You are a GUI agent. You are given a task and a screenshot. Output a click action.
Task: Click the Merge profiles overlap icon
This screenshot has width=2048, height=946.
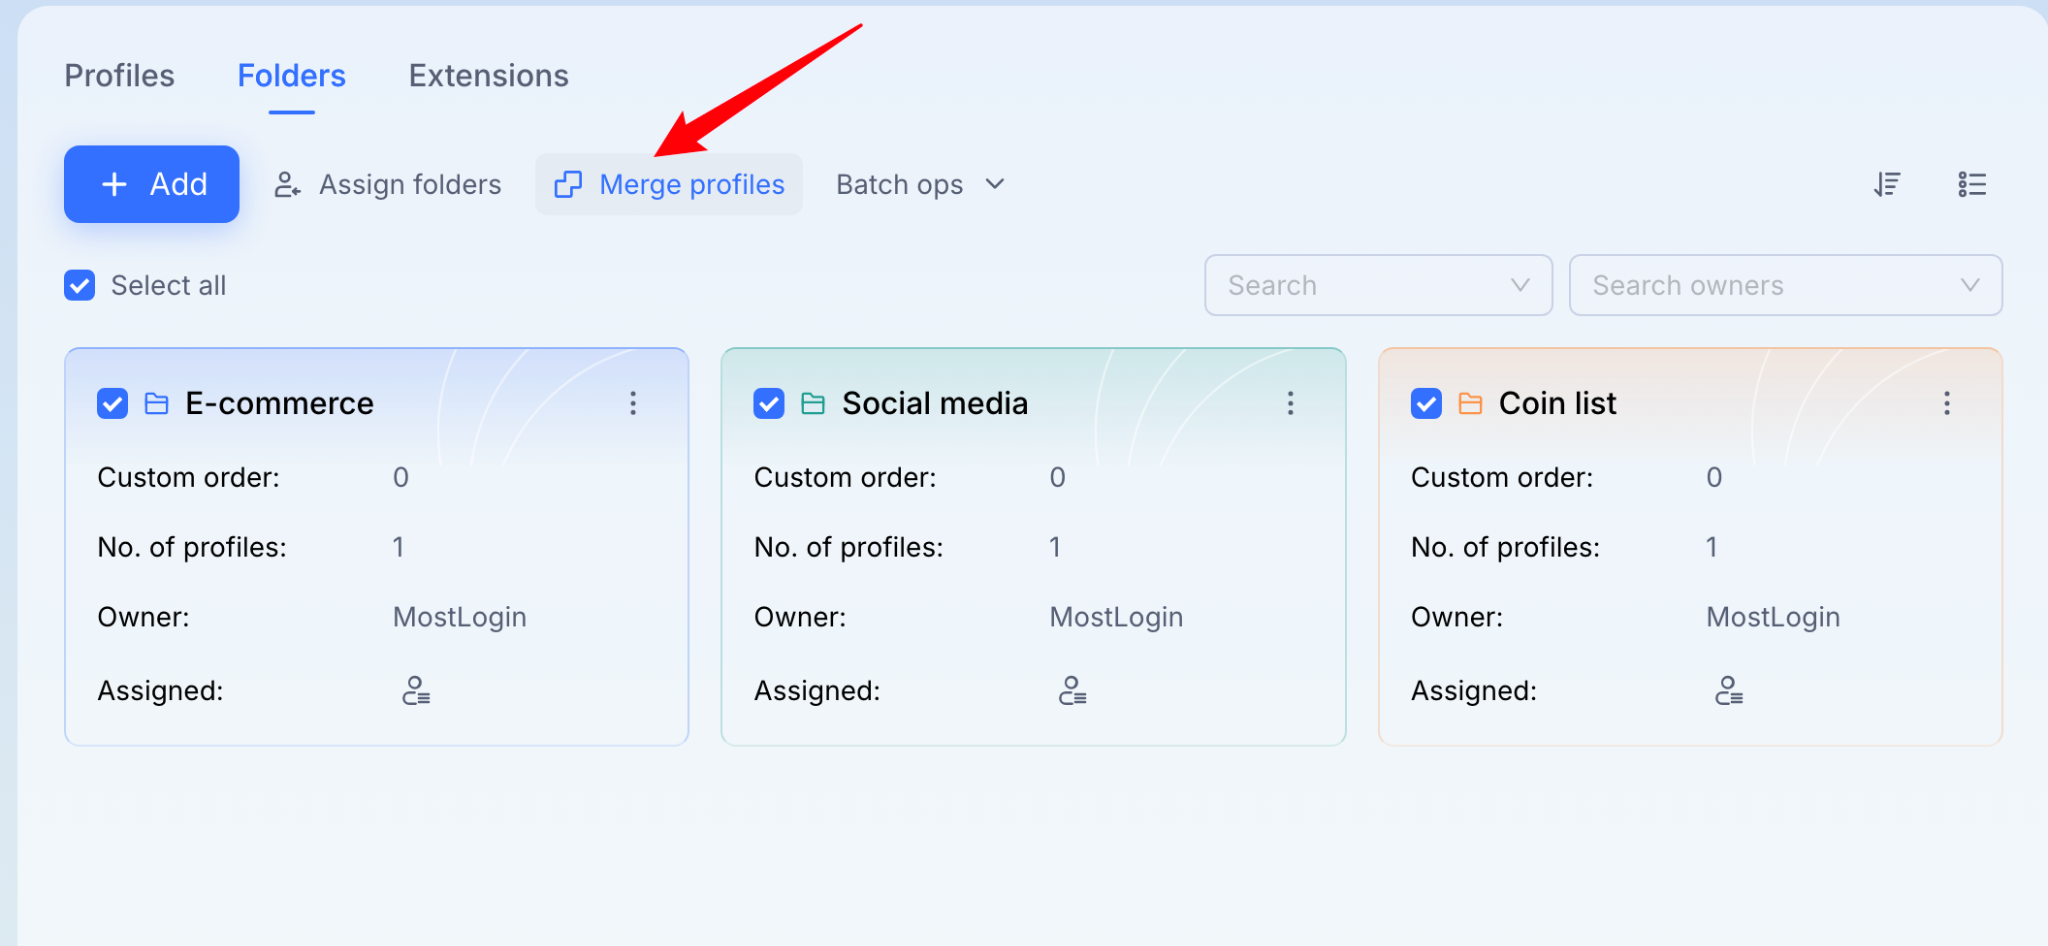click(568, 185)
